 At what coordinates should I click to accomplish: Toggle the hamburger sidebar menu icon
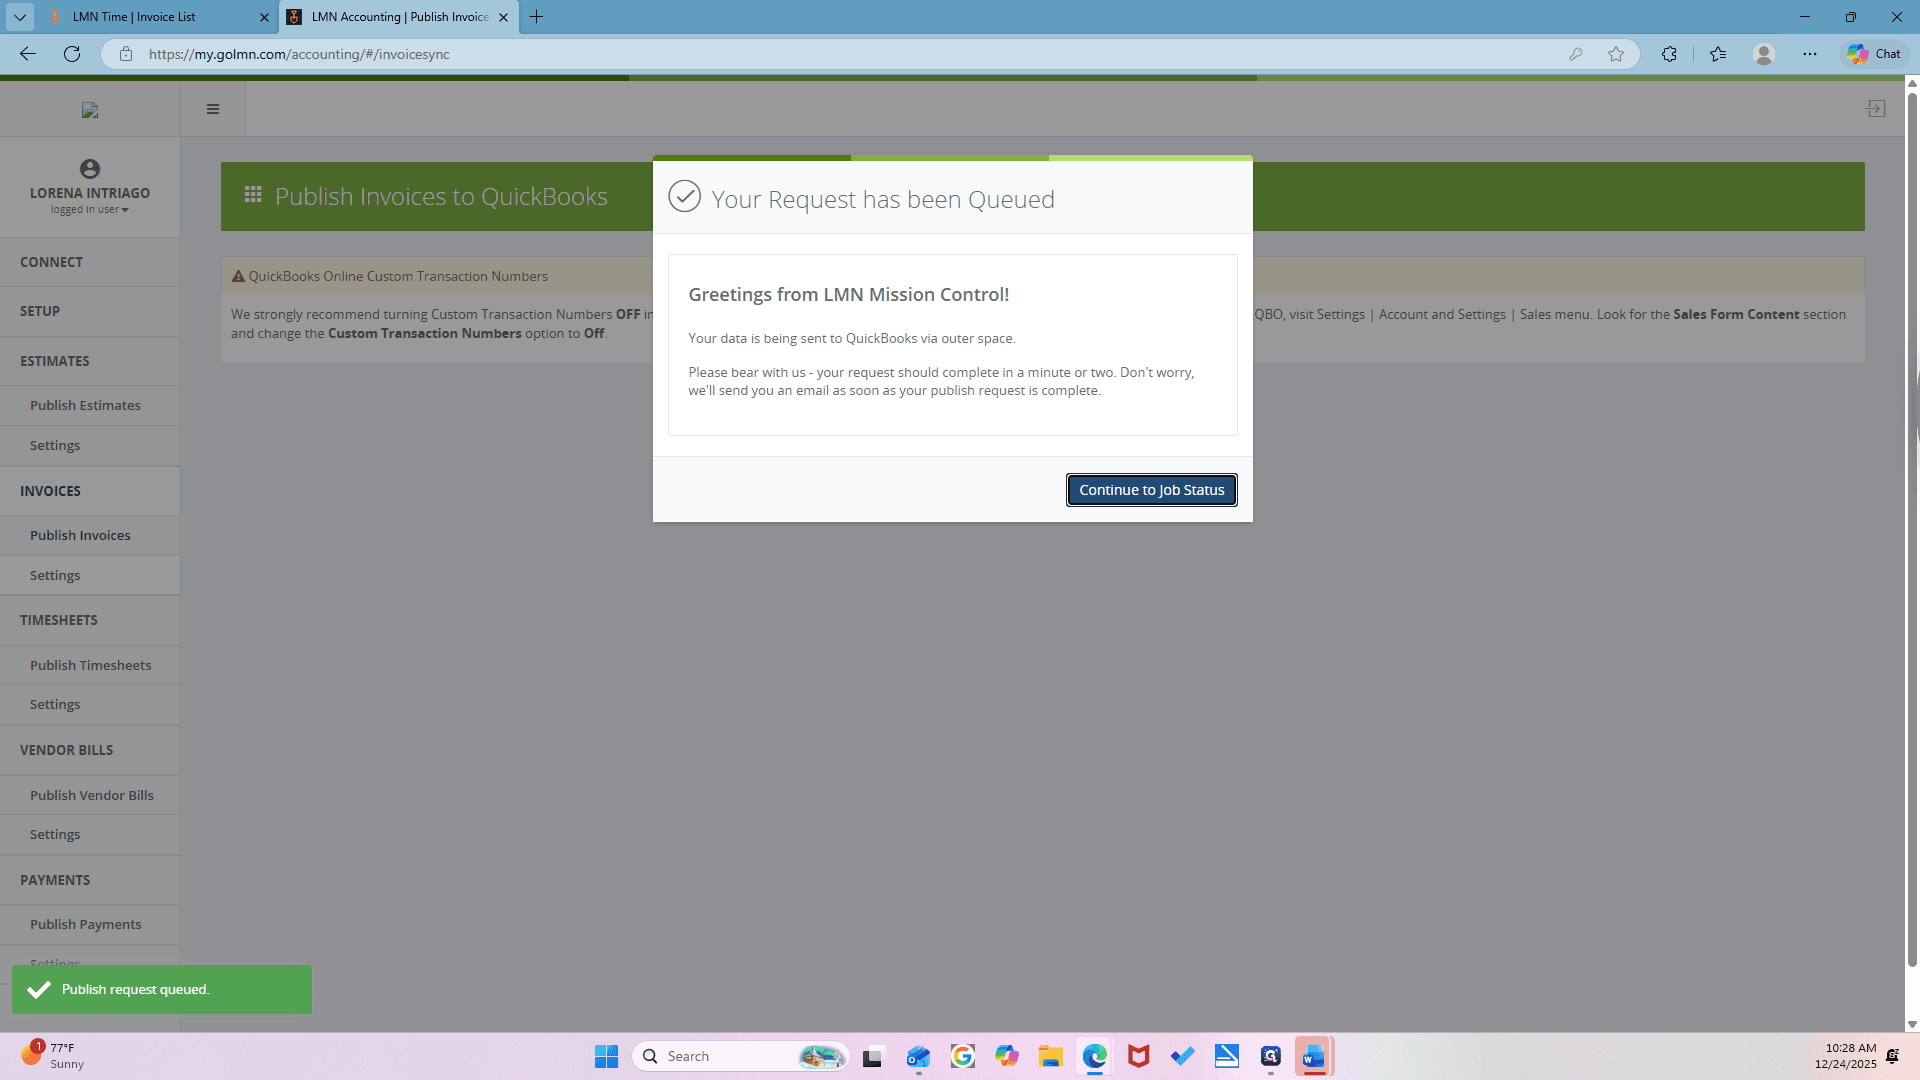tap(213, 109)
